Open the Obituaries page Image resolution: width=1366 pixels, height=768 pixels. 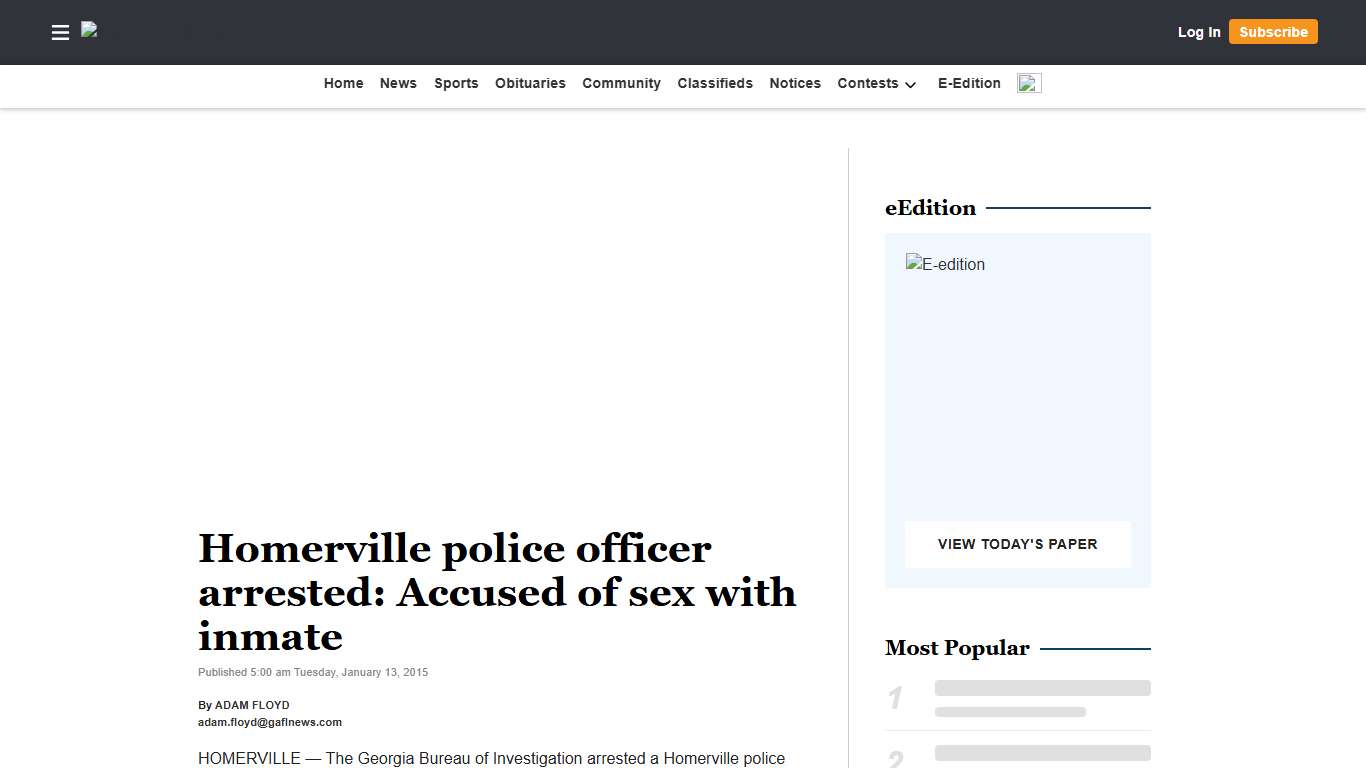pos(530,84)
